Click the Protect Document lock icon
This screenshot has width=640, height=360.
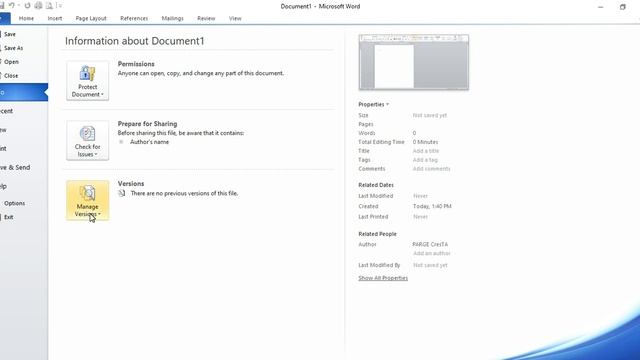(87, 73)
